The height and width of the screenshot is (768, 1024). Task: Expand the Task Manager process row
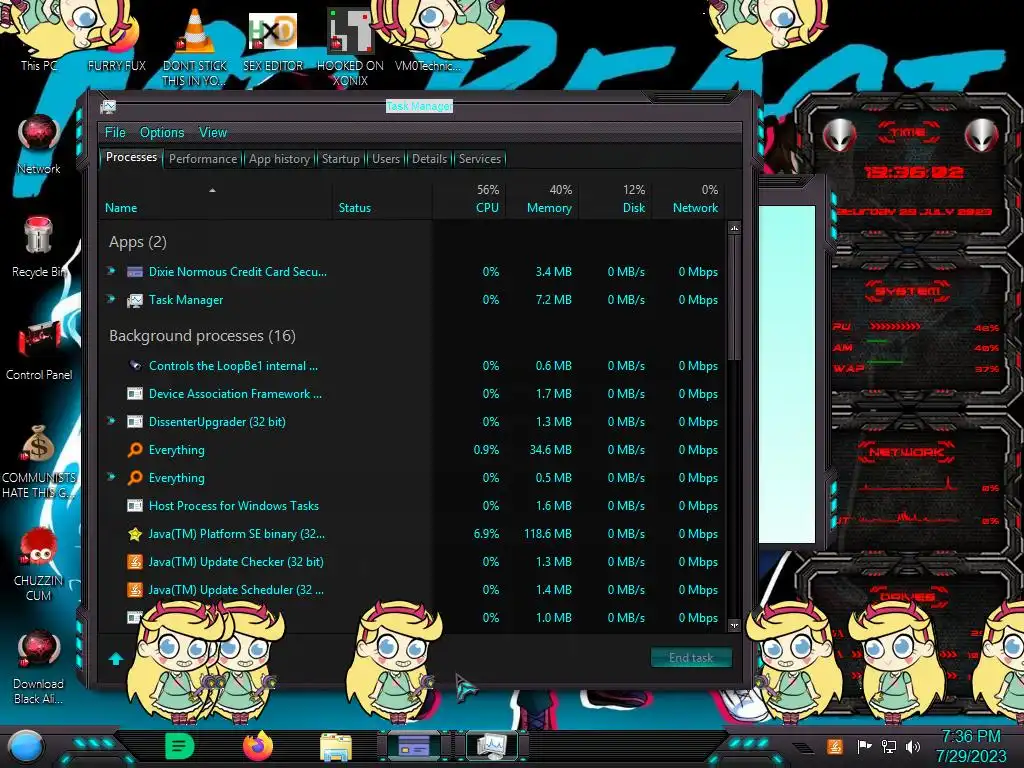[112, 298]
